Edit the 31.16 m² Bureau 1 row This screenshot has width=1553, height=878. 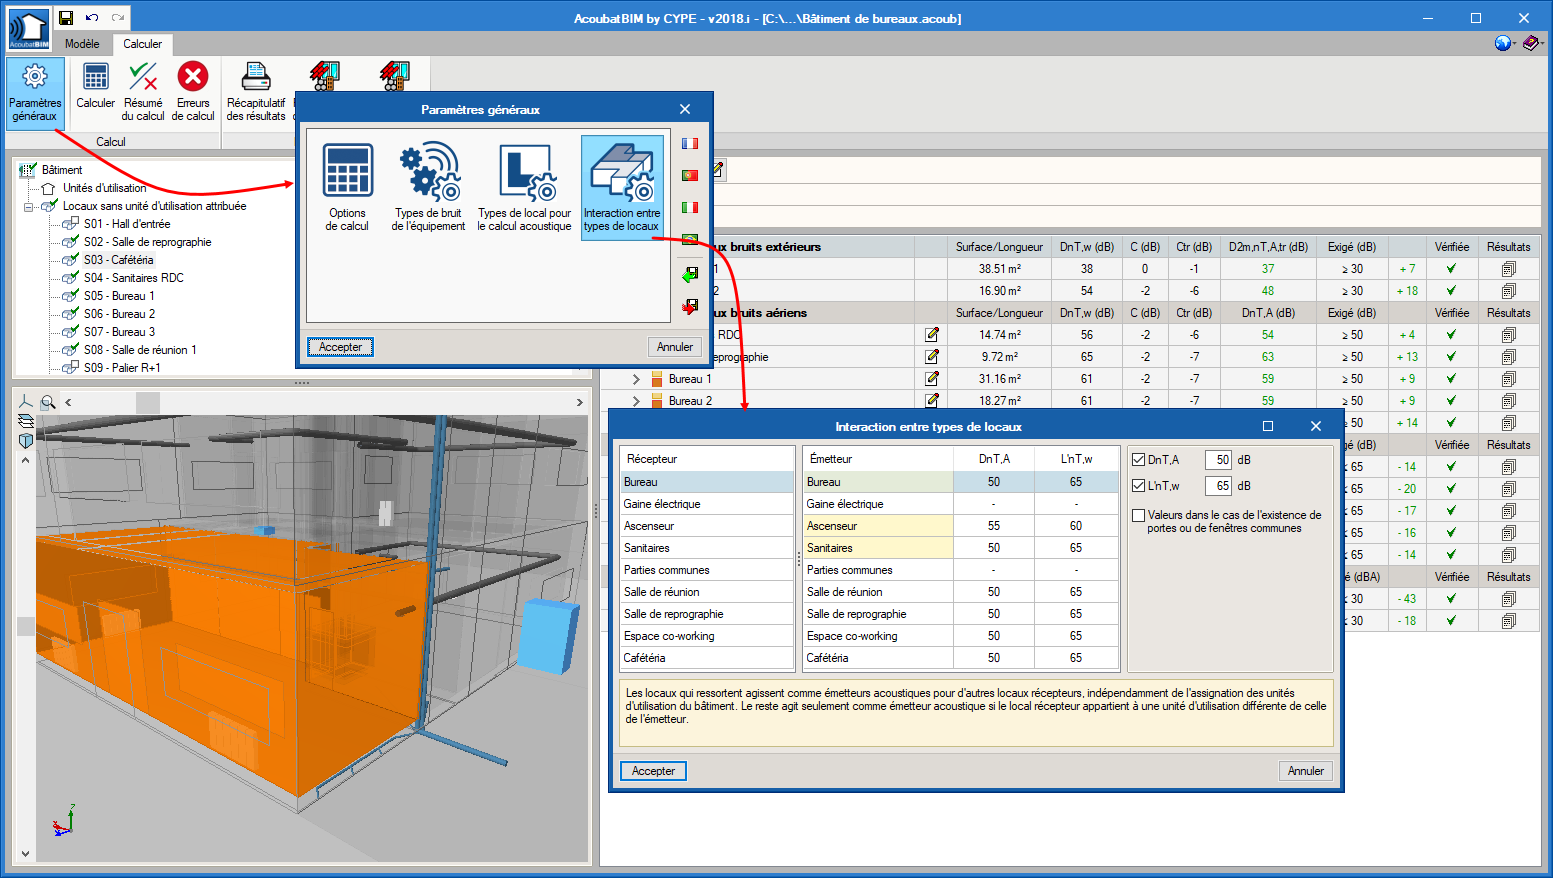pyautogui.click(x=932, y=379)
